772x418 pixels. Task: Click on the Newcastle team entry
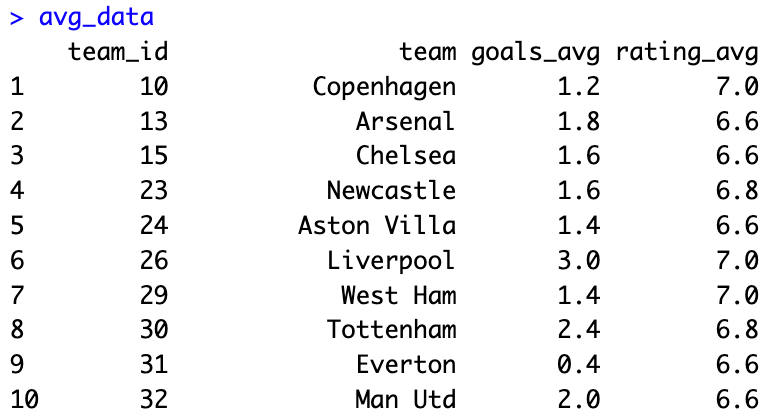pyautogui.click(x=391, y=191)
